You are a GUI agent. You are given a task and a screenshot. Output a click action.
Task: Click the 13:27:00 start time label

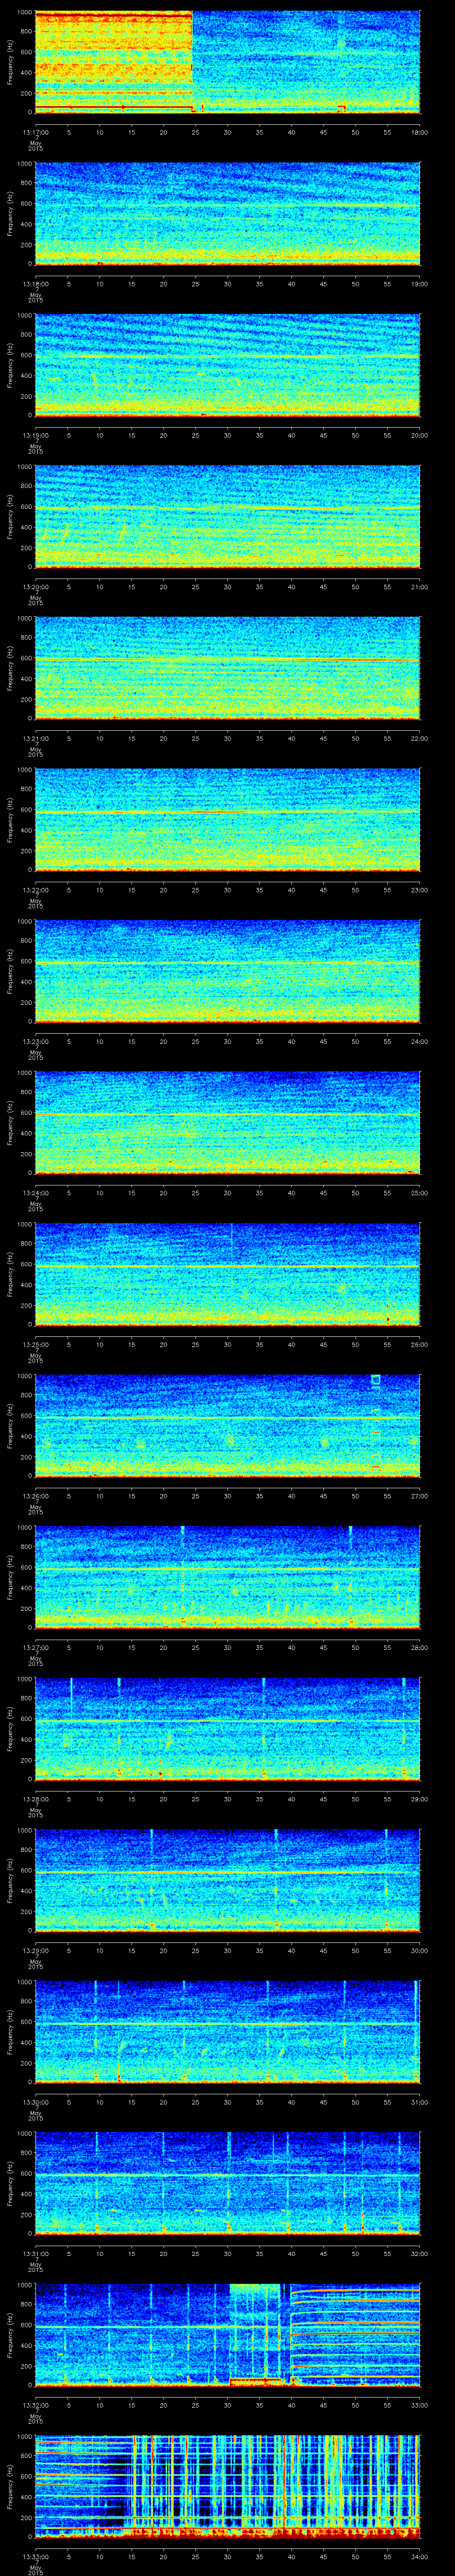click(x=35, y=1648)
